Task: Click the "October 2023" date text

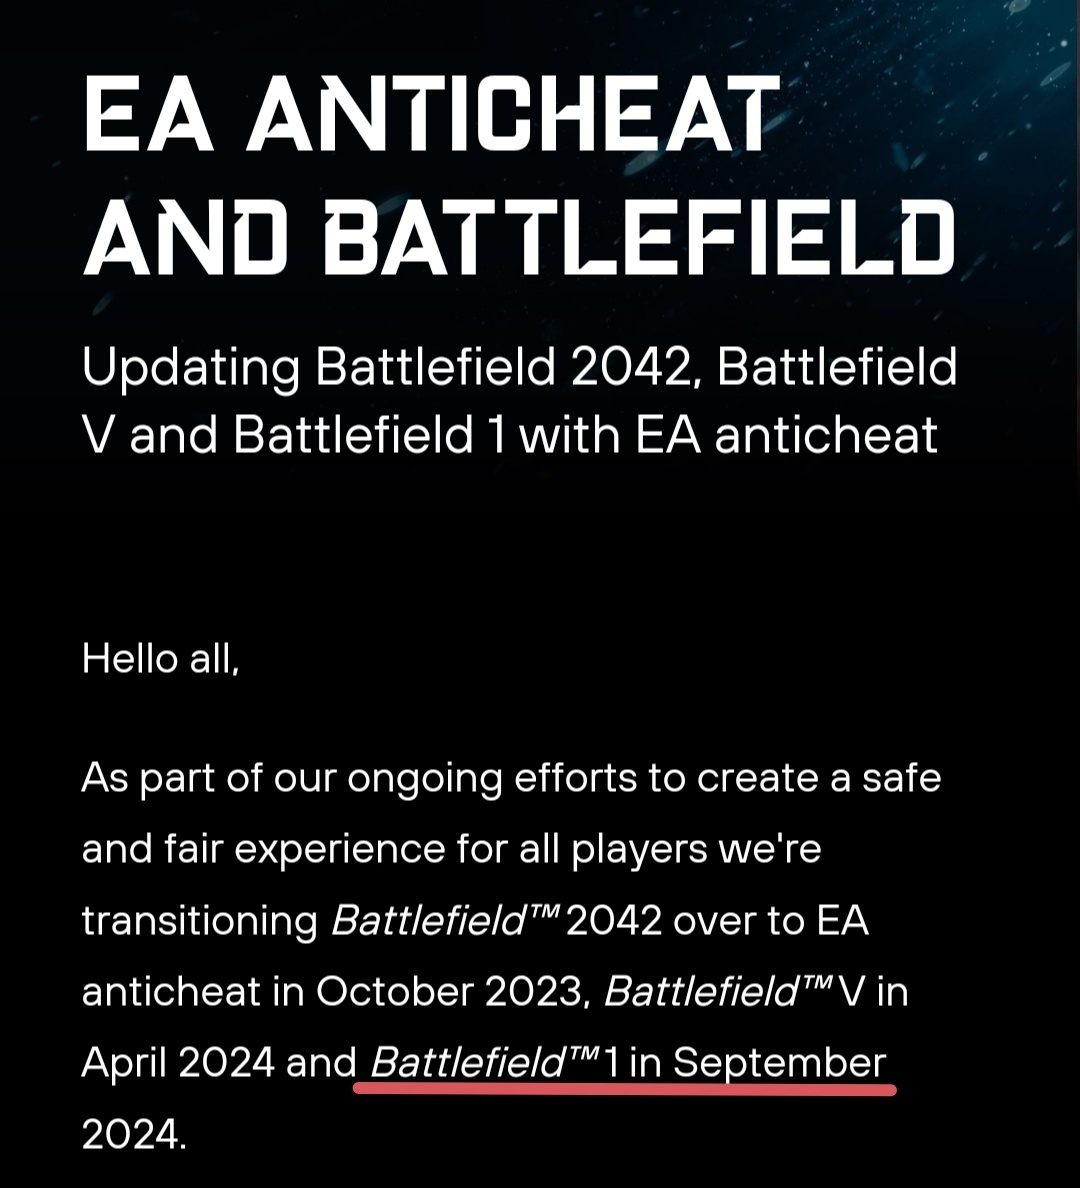Action: coord(449,992)
